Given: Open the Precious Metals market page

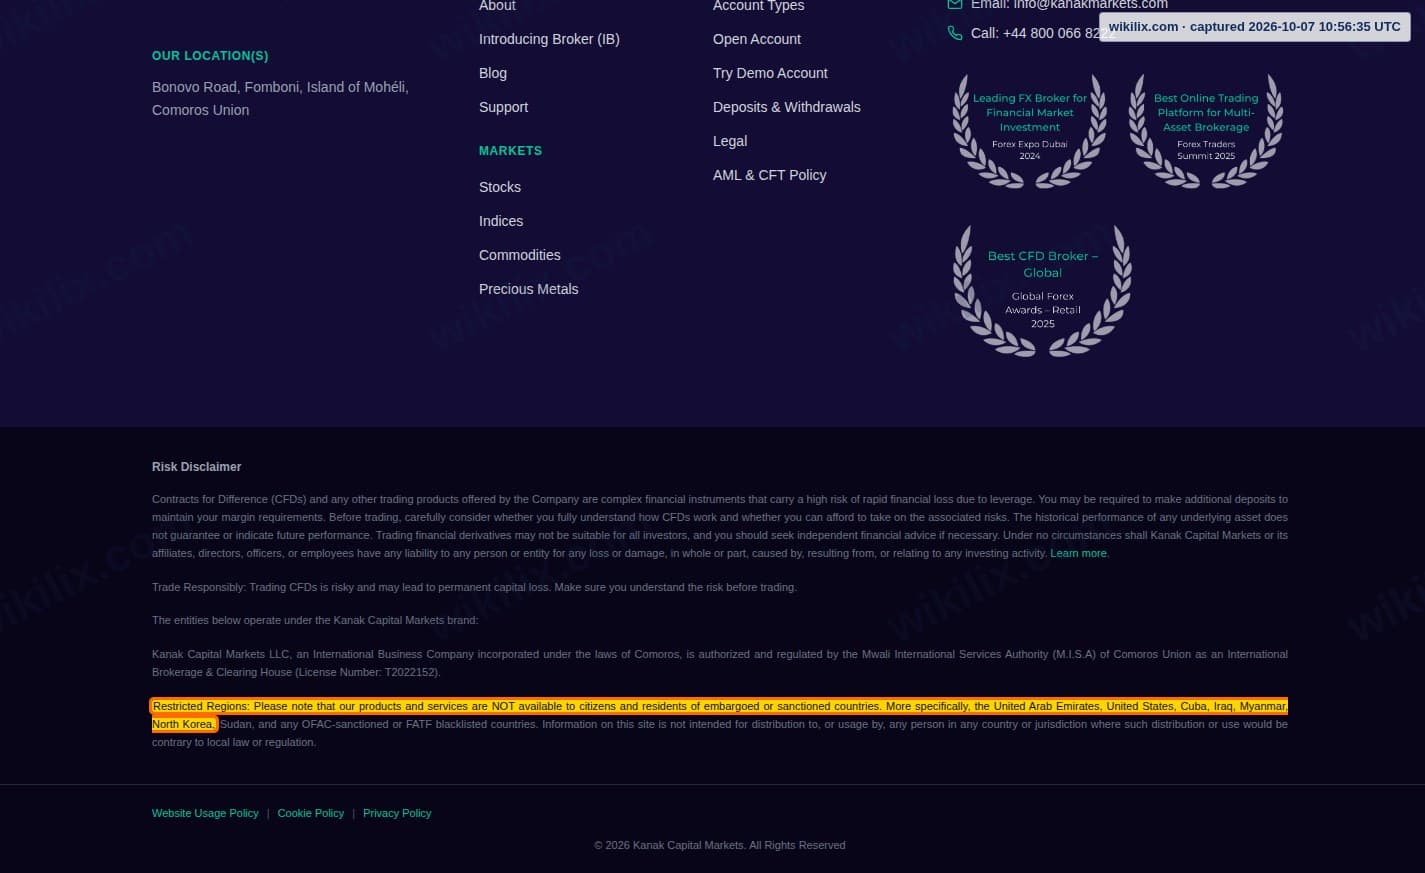Looking at the screenshot, I should pyautogui.click(x=529, y=289).
